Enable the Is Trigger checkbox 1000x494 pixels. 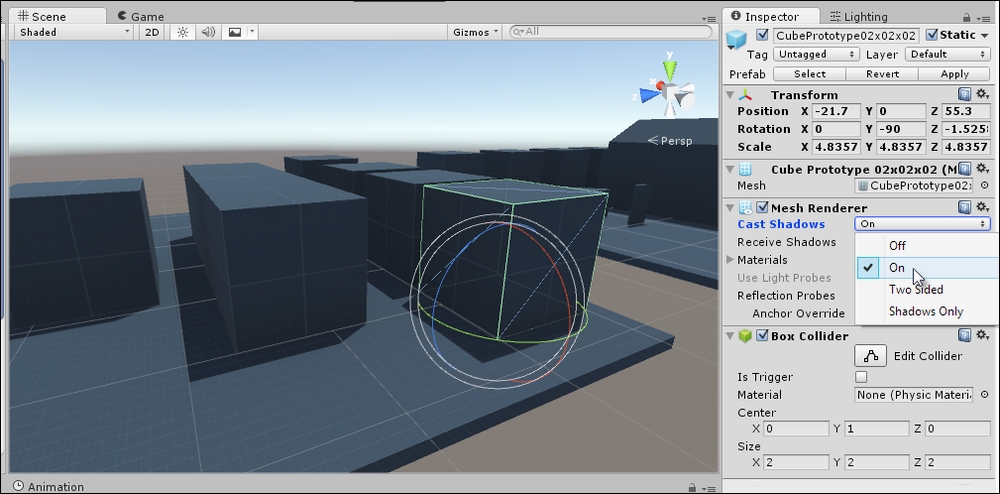pos(861,377)
